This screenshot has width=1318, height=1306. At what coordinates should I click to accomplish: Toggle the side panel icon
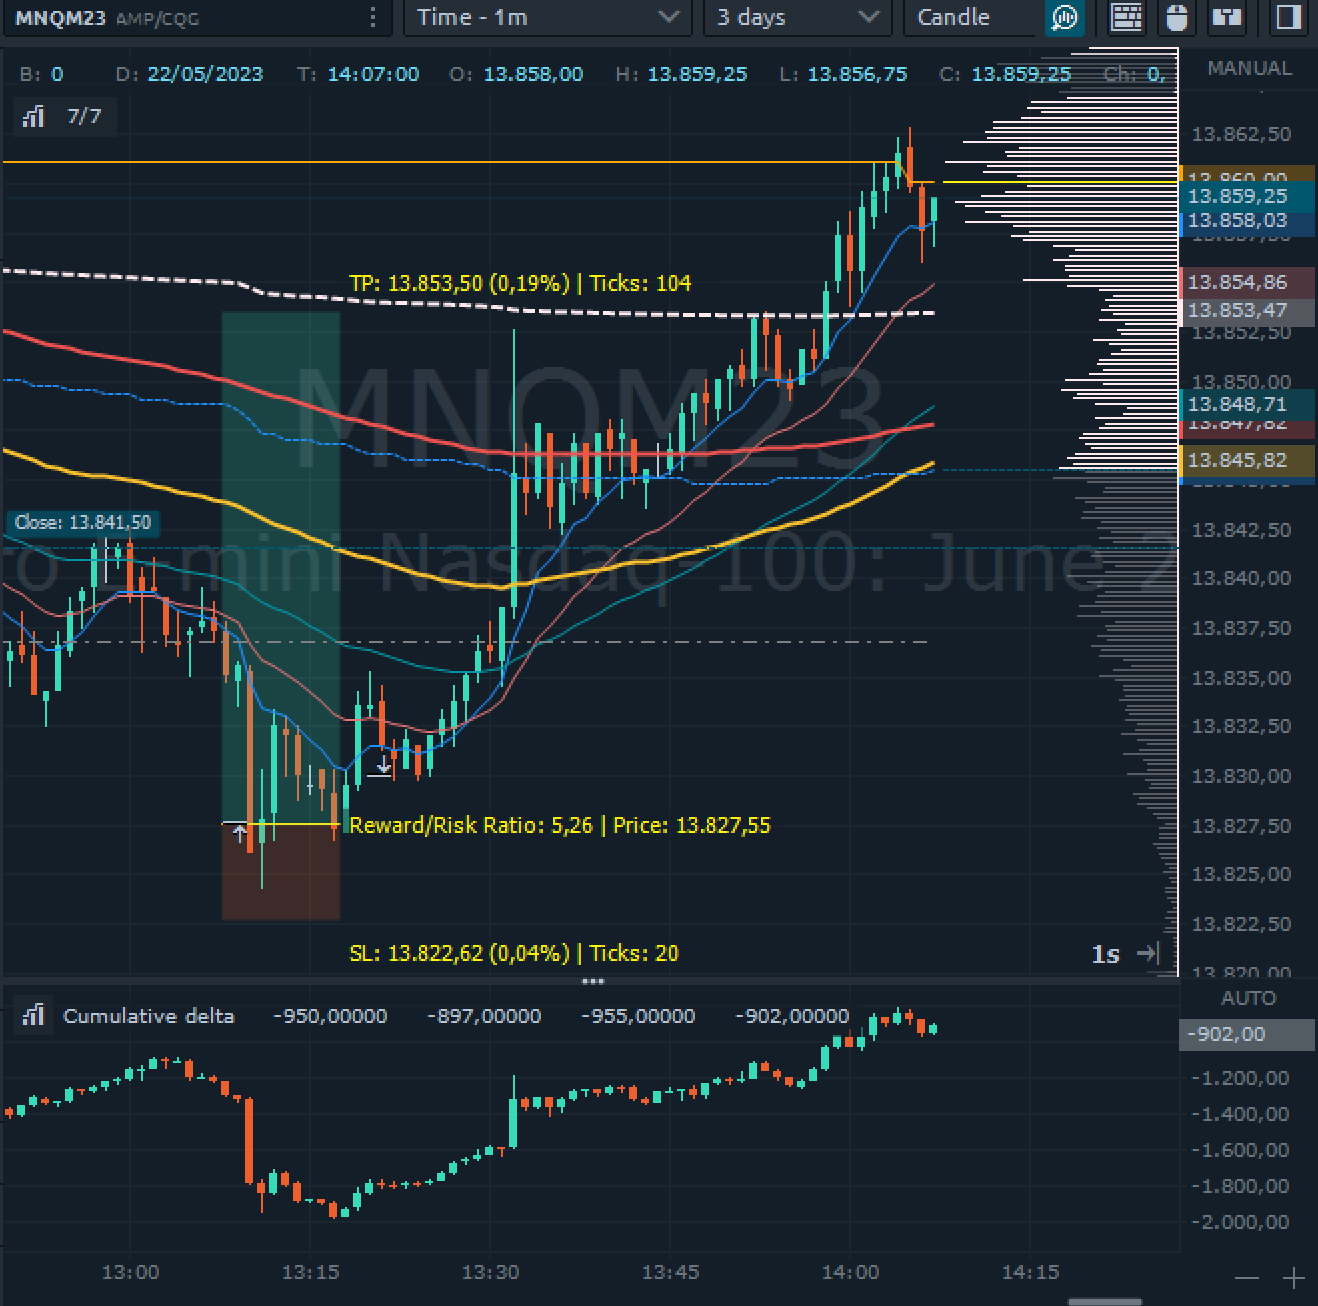1288,17
